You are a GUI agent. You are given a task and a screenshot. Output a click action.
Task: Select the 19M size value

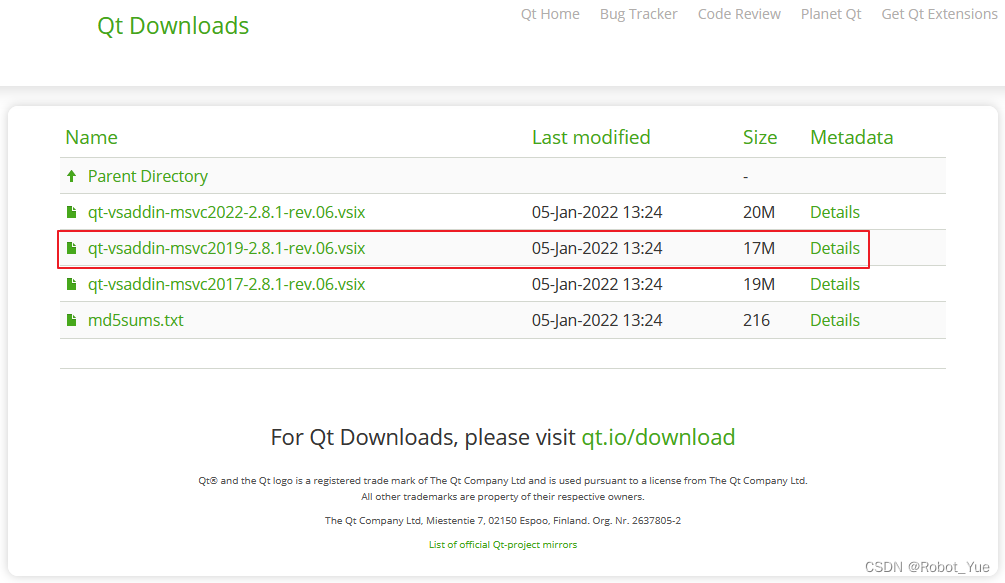point(759,284)
